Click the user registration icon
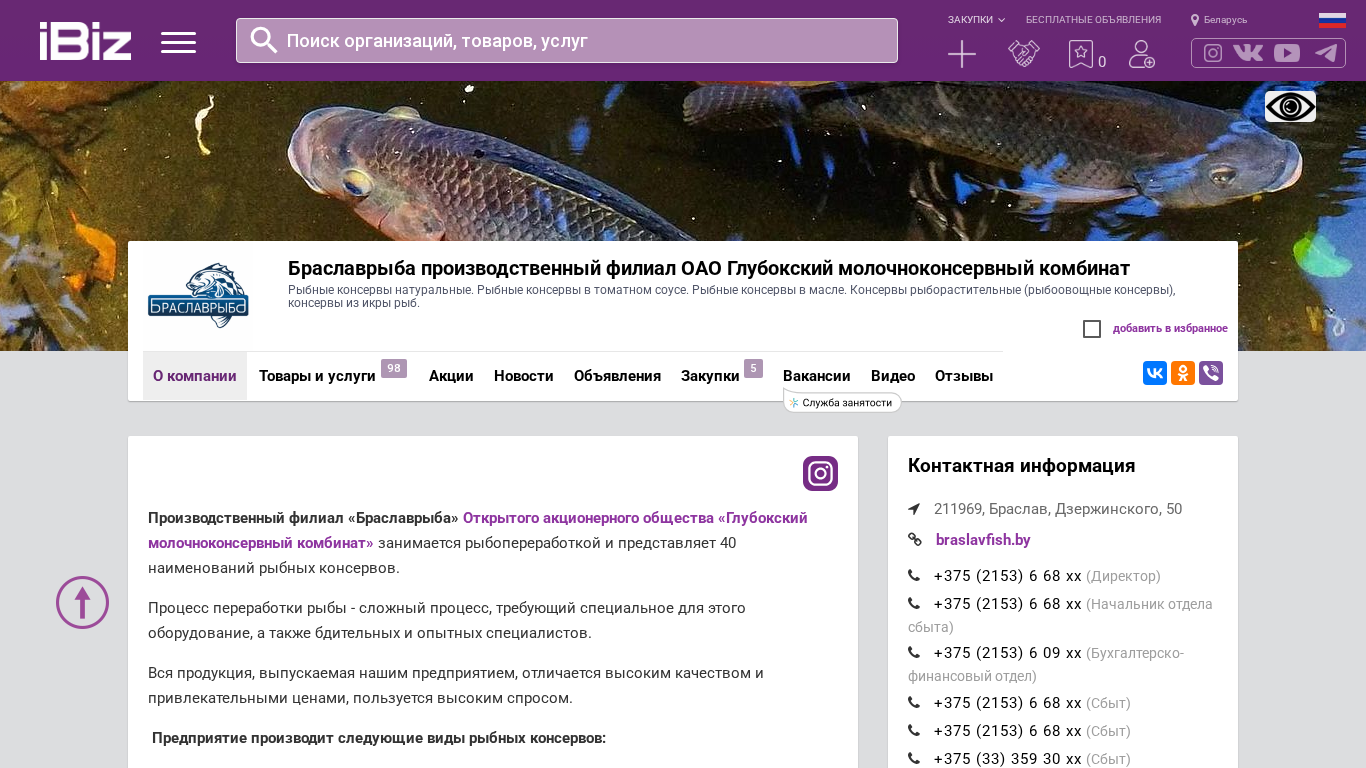1366x768 pixels. pyautogui.click(x=1141, y=54)
